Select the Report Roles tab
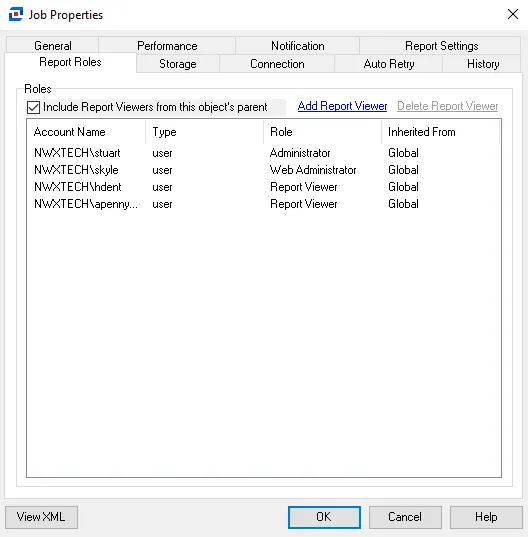 pyautogui.click(x=70, y=62)
